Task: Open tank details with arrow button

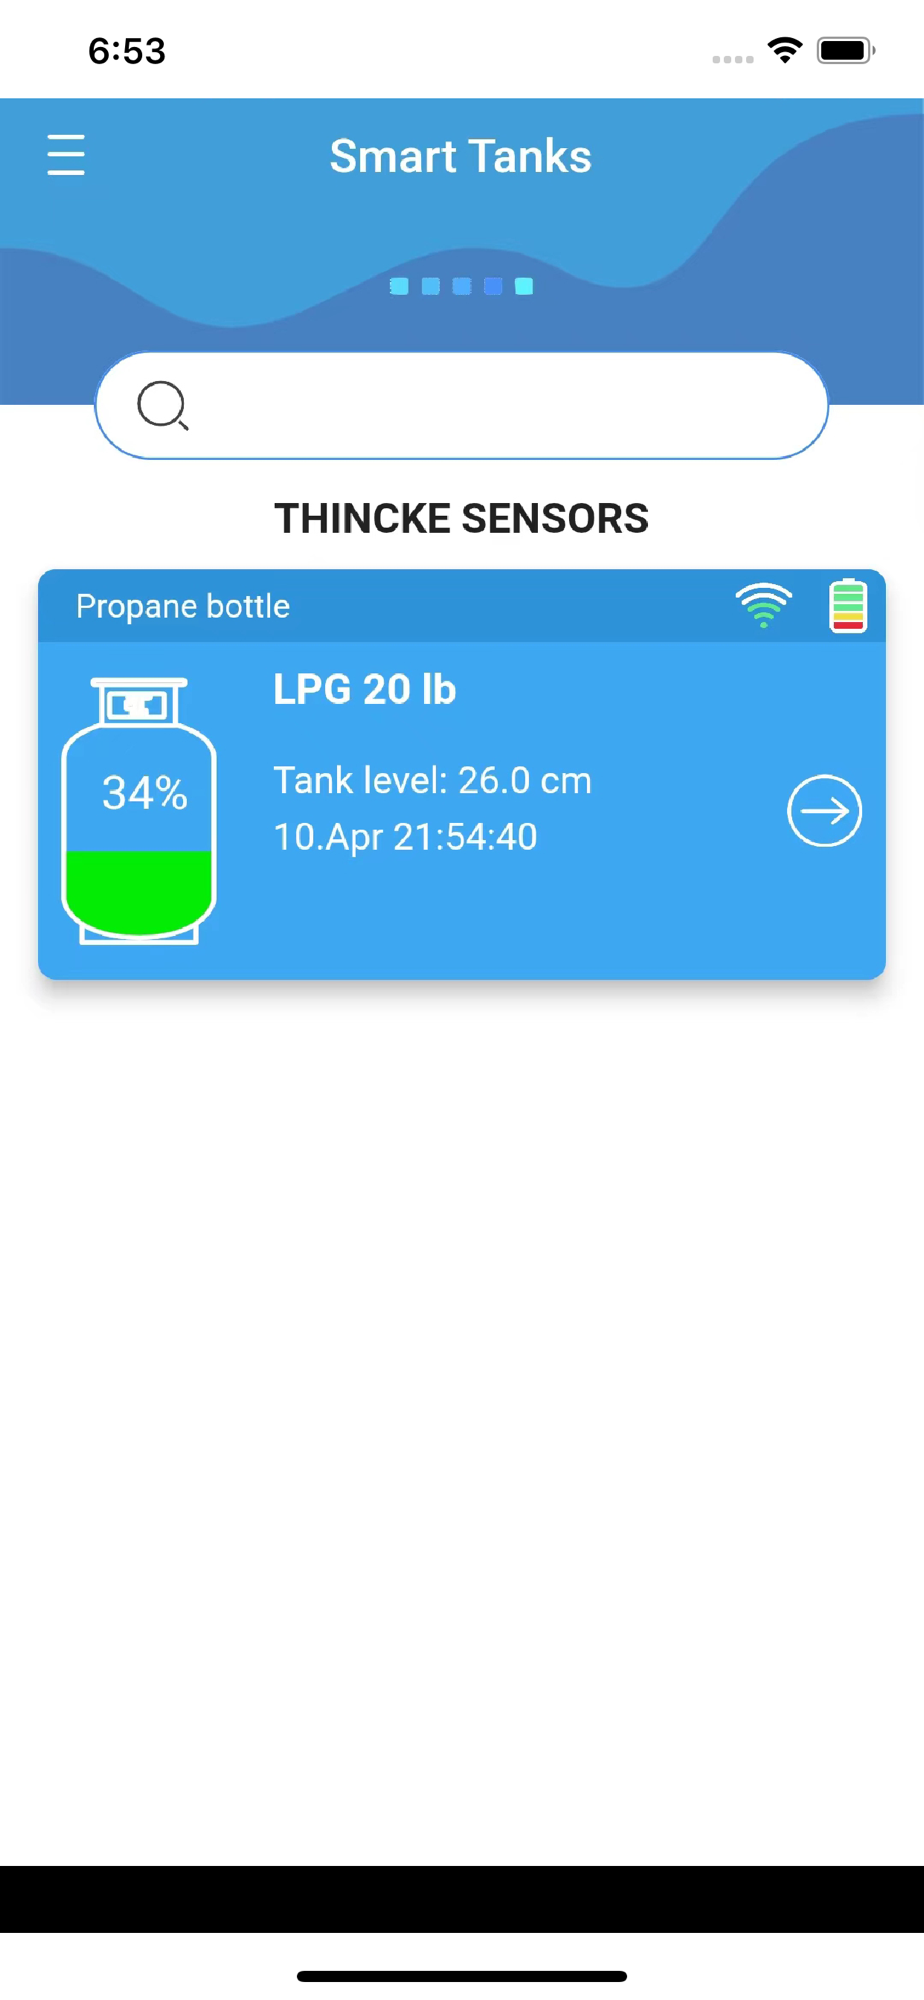Action: 824,811
